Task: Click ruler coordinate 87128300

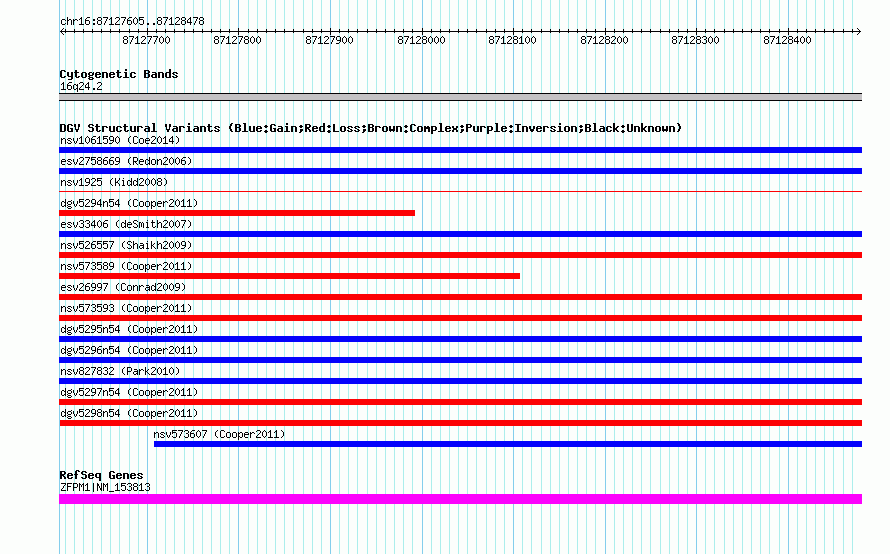Action: coord(695,40)
